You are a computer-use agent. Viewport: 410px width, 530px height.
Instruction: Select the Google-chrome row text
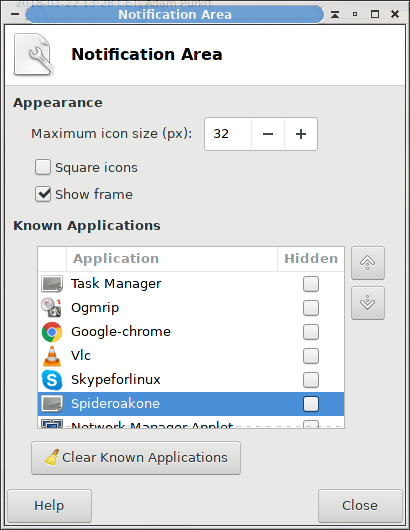click(121, 332)
